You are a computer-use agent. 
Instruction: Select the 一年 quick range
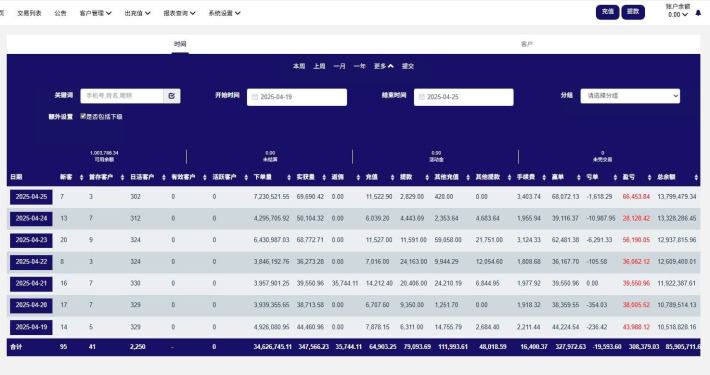pos(360,66)
